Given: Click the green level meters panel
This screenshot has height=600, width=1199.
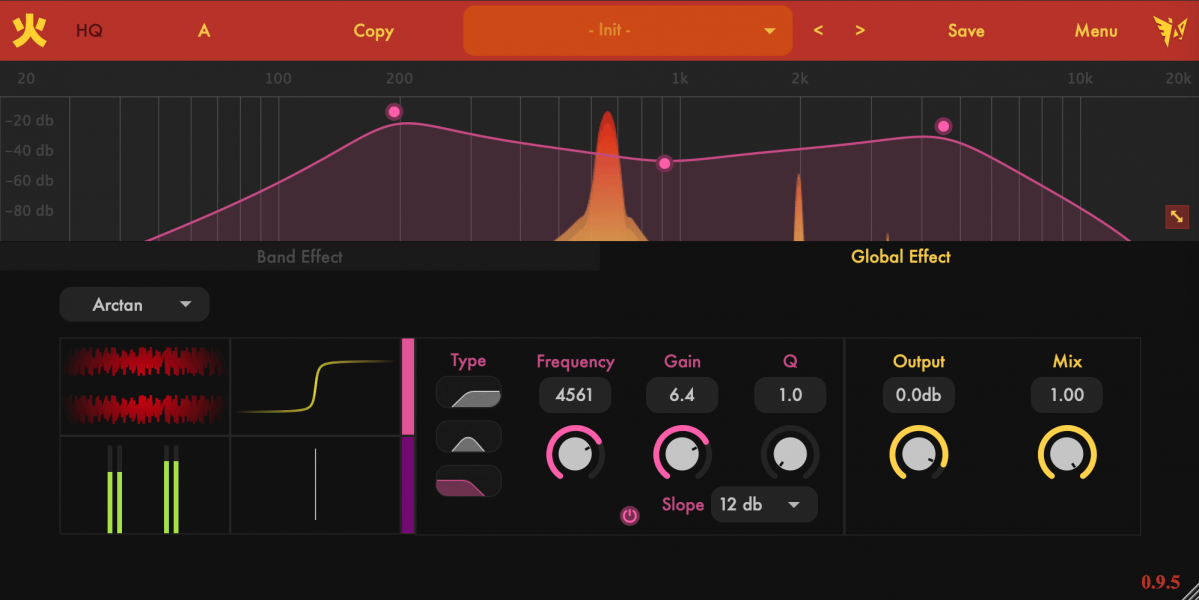Looking at the screenshot, I should pyautogui.click(x=145, y=485).
